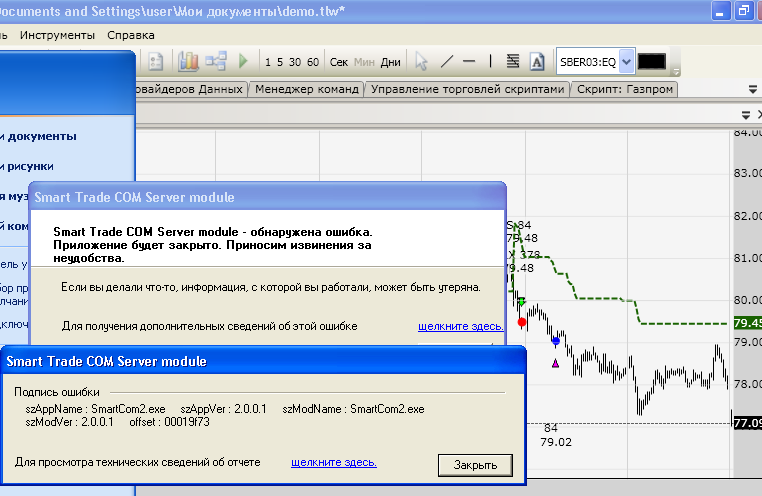Switch timeframe units to Сек
Viewport: 762px width, 496px height.
click(x=339, y=62)
